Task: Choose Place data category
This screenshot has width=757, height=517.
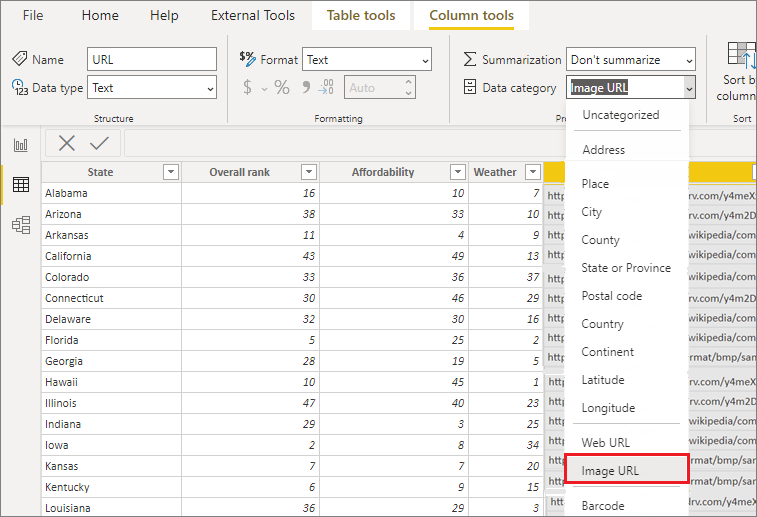Action: [x=595, y=184]
